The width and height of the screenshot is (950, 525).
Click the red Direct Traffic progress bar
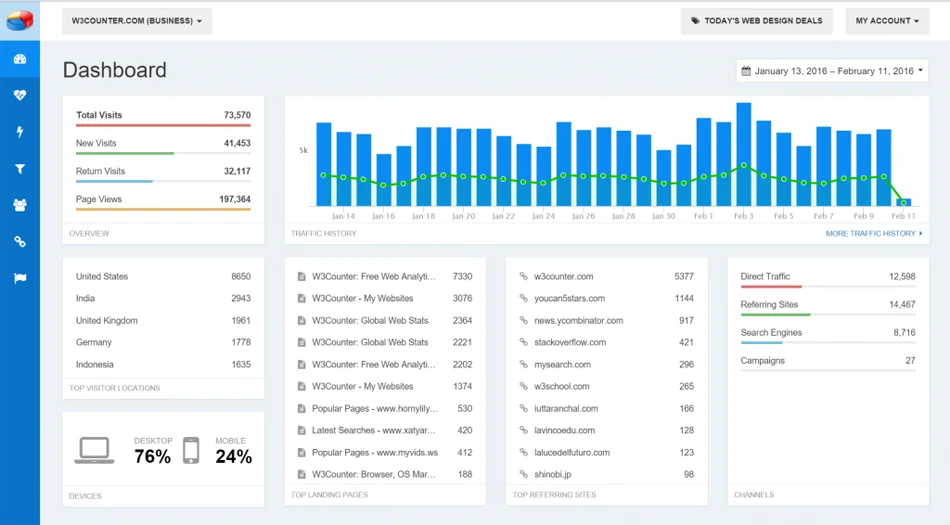click(771, 287)
